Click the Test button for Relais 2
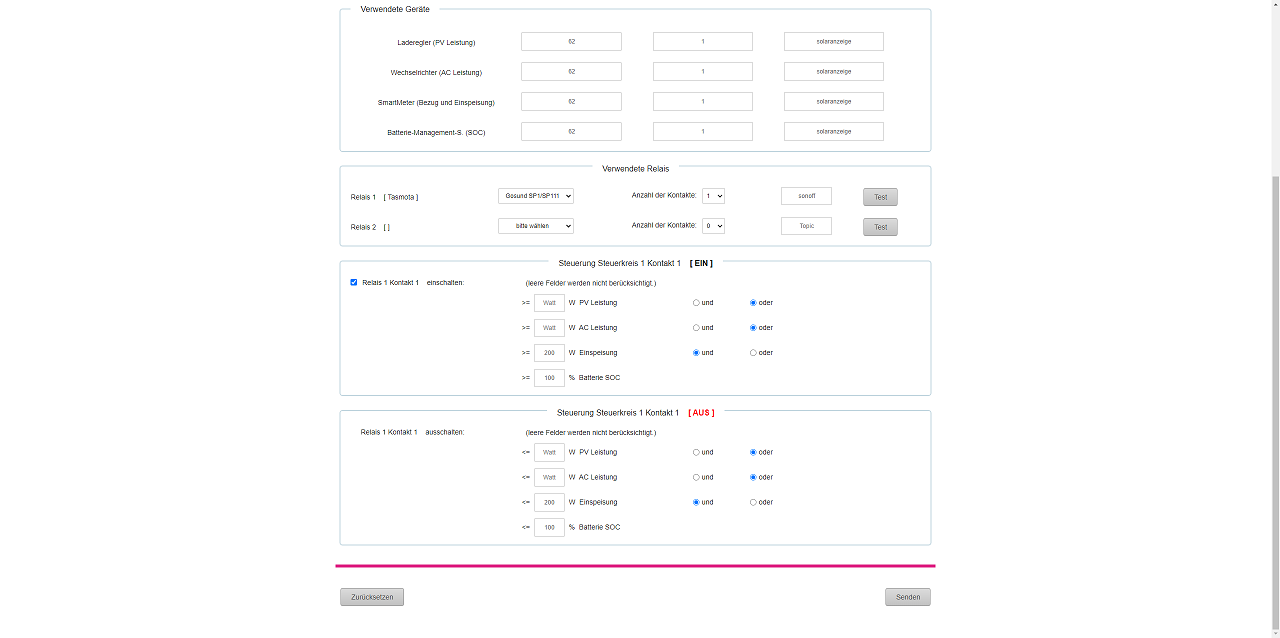This screenshot has width=1280, height=638. pos(880,227)
